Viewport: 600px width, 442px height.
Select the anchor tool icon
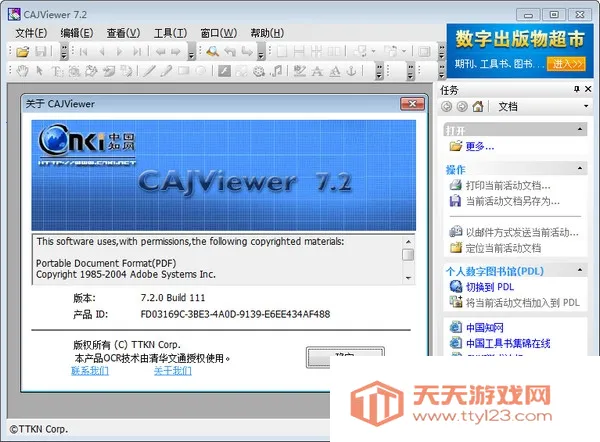(352, 71)
